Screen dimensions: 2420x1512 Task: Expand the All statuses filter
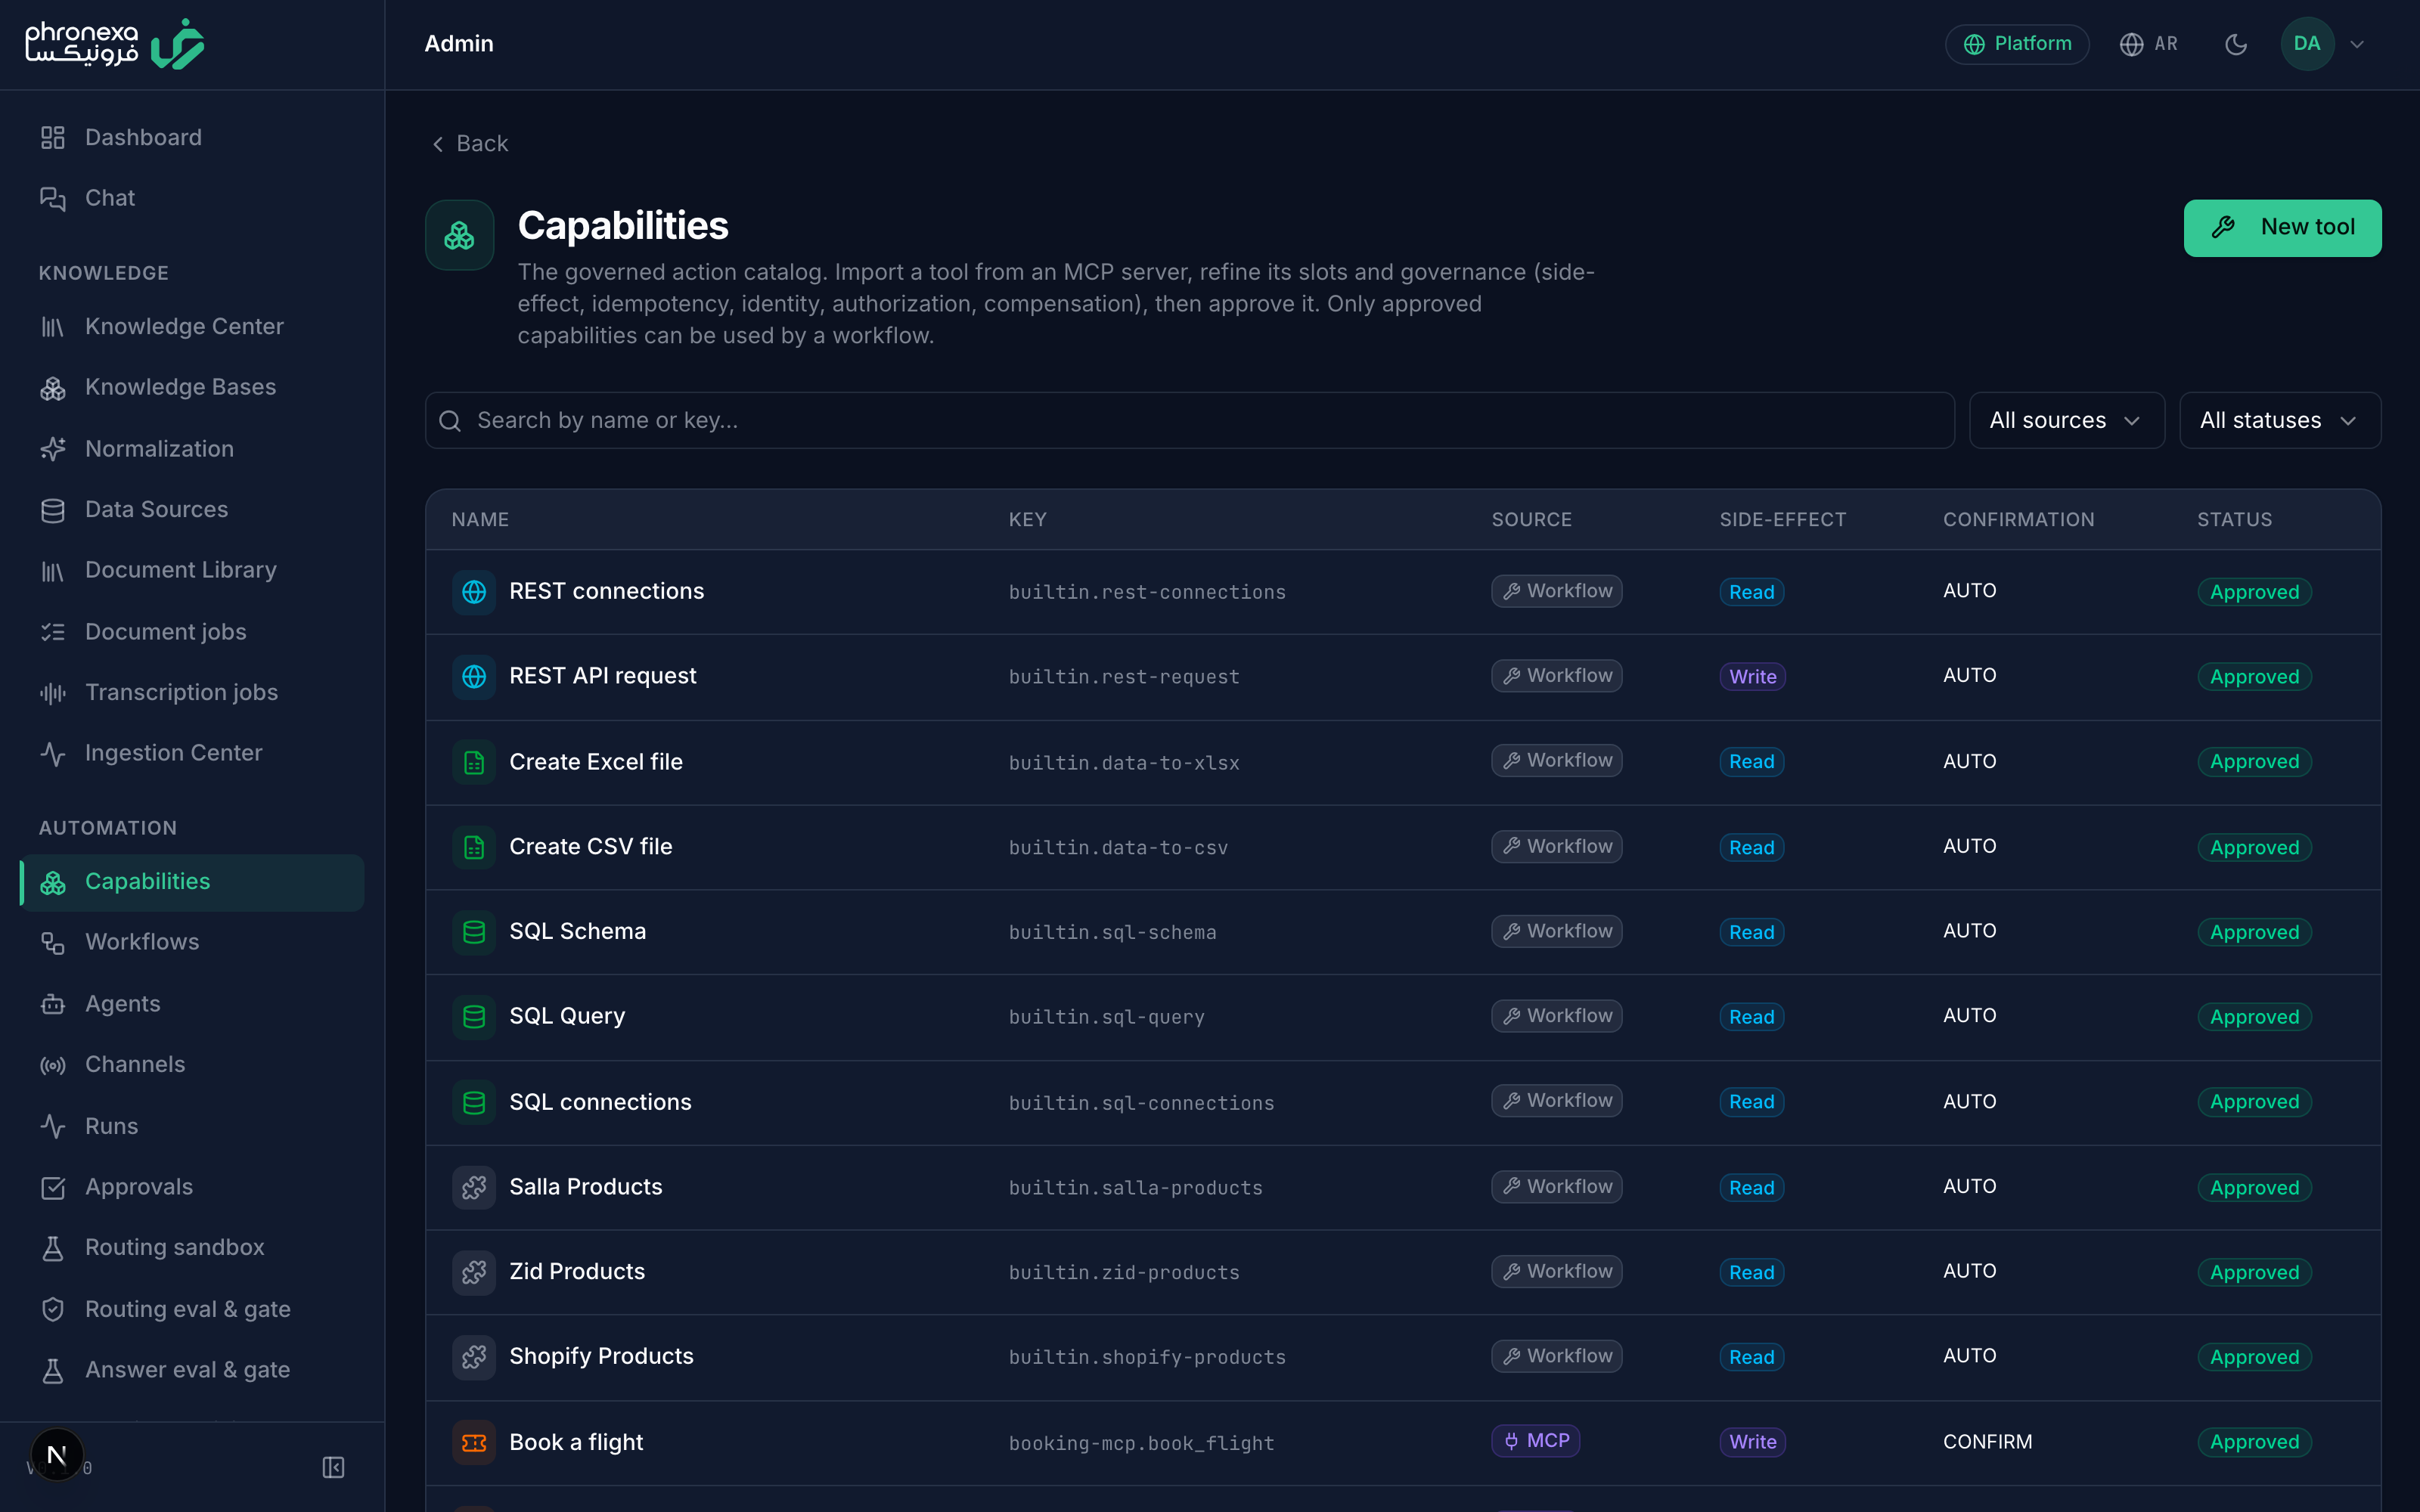[2280, 420]
